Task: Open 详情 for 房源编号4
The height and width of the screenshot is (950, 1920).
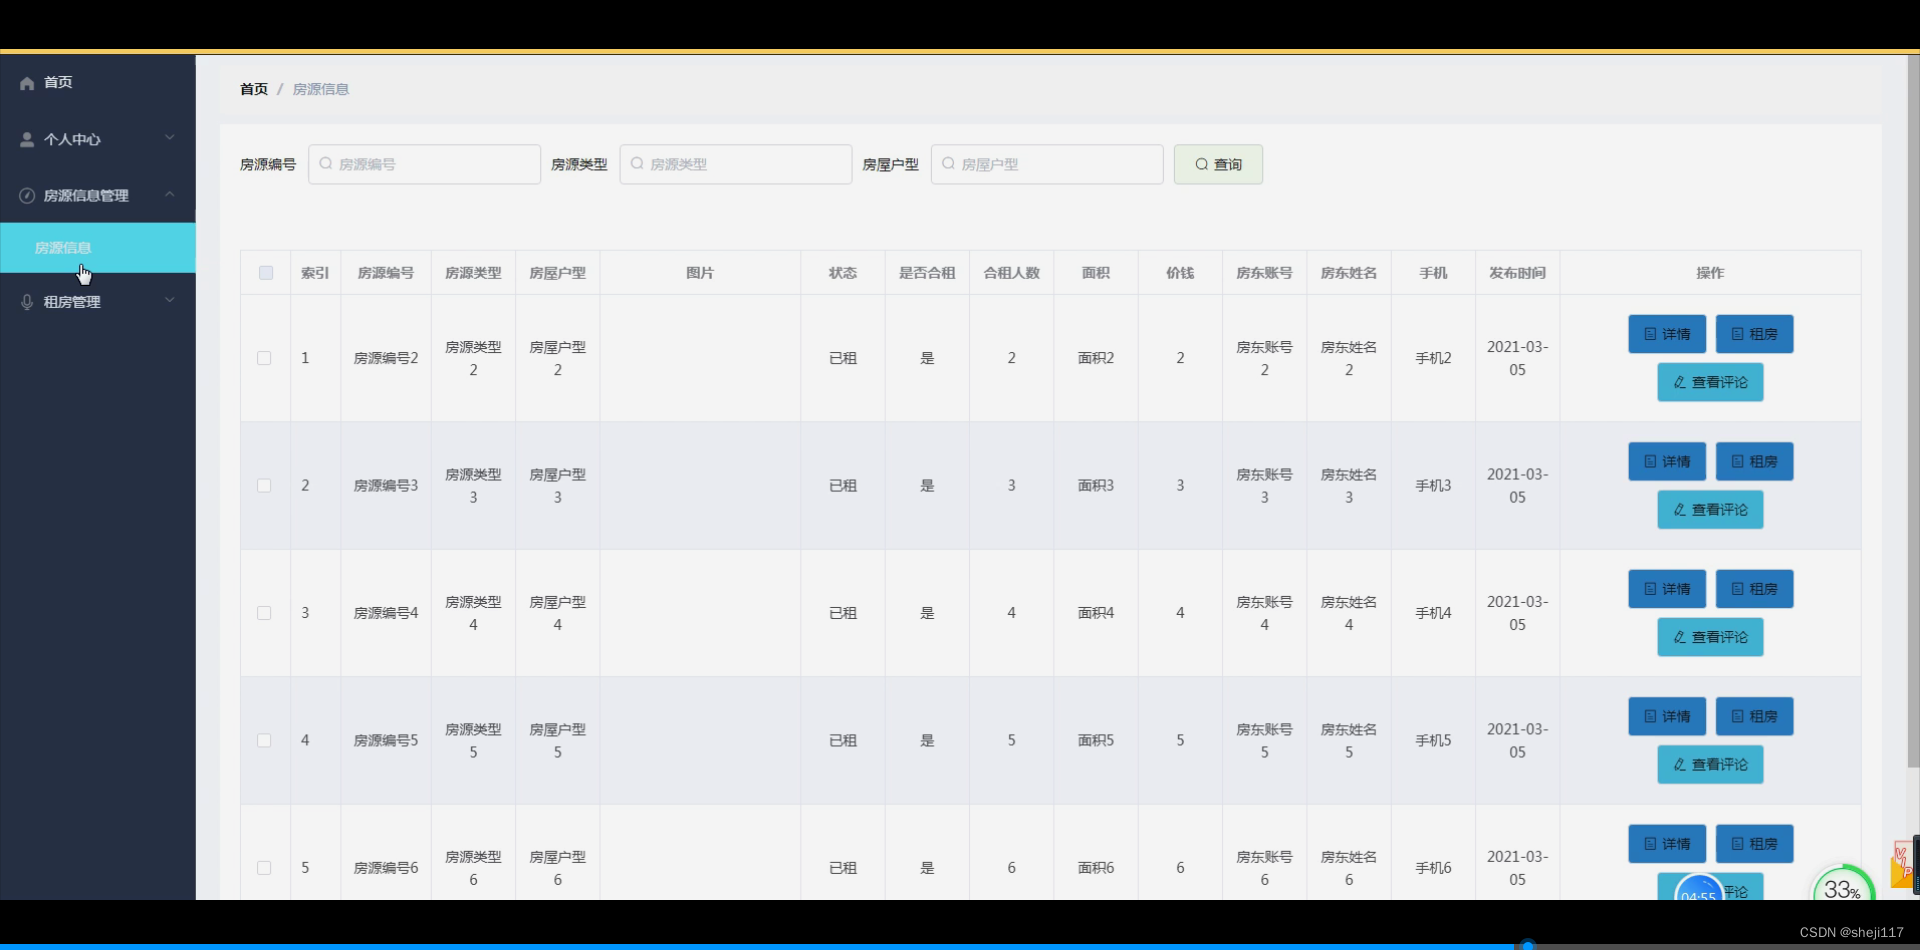Action: pos(1667,589)
